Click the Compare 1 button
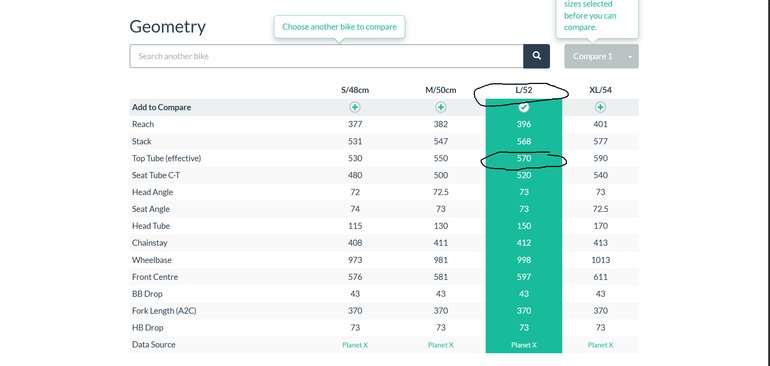This screenshot has width=770, height=366. tap(593, 56)
